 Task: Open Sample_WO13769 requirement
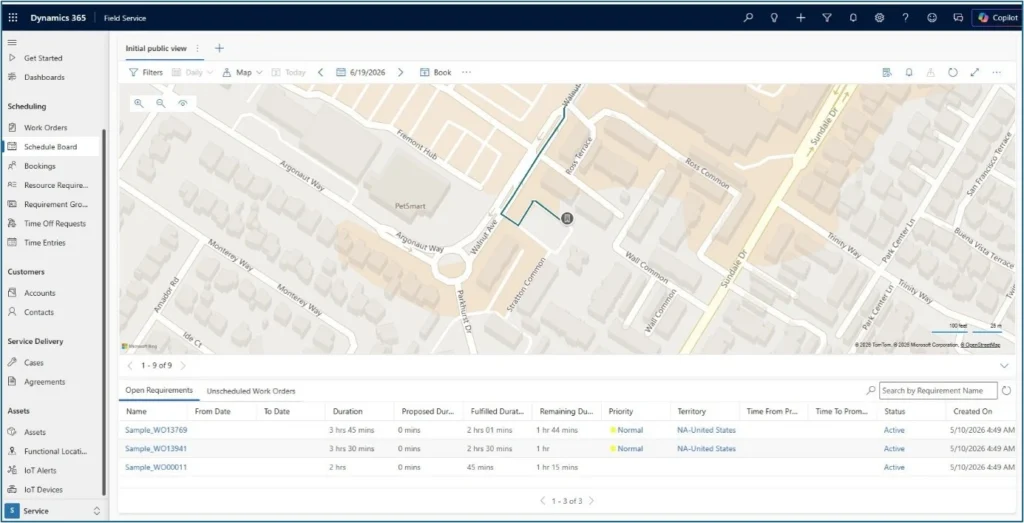(156, 430)
